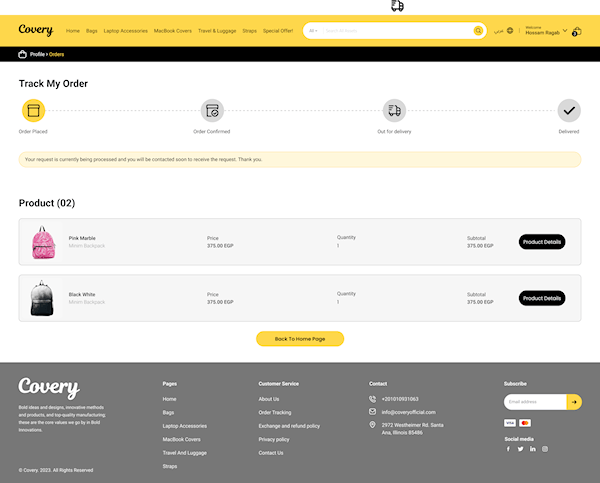This screenshot has width=600, height=483.
Task: Click the Out for delivery truck icon
Action: [x=394, y=111]
